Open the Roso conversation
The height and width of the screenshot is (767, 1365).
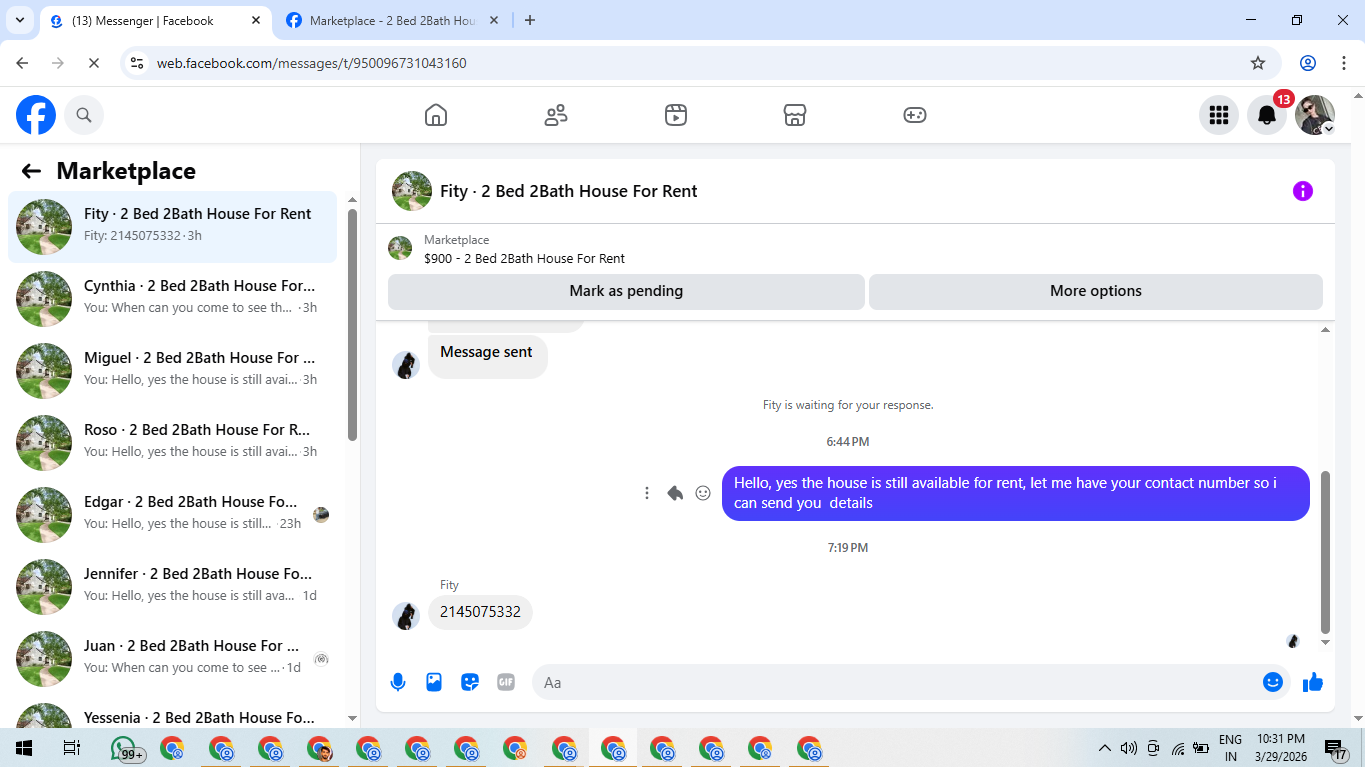[173, 443]
